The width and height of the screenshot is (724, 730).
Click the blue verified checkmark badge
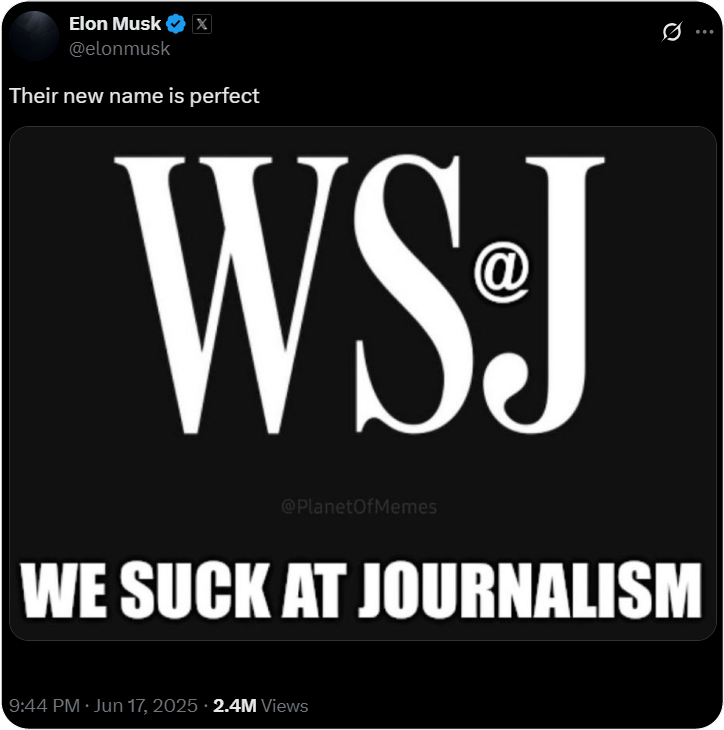click(x=176, y=24)
